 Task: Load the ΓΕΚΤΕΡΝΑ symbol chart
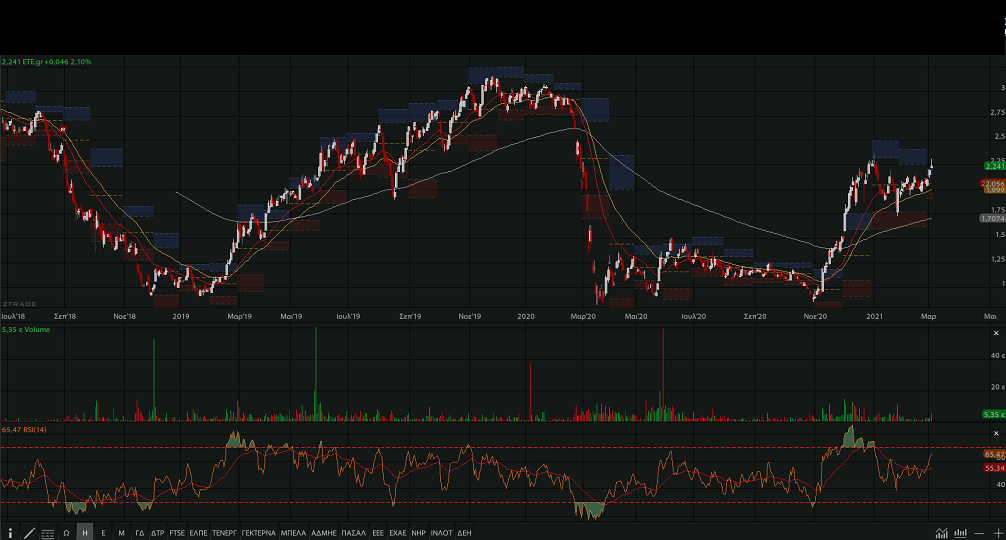point(258,533)
